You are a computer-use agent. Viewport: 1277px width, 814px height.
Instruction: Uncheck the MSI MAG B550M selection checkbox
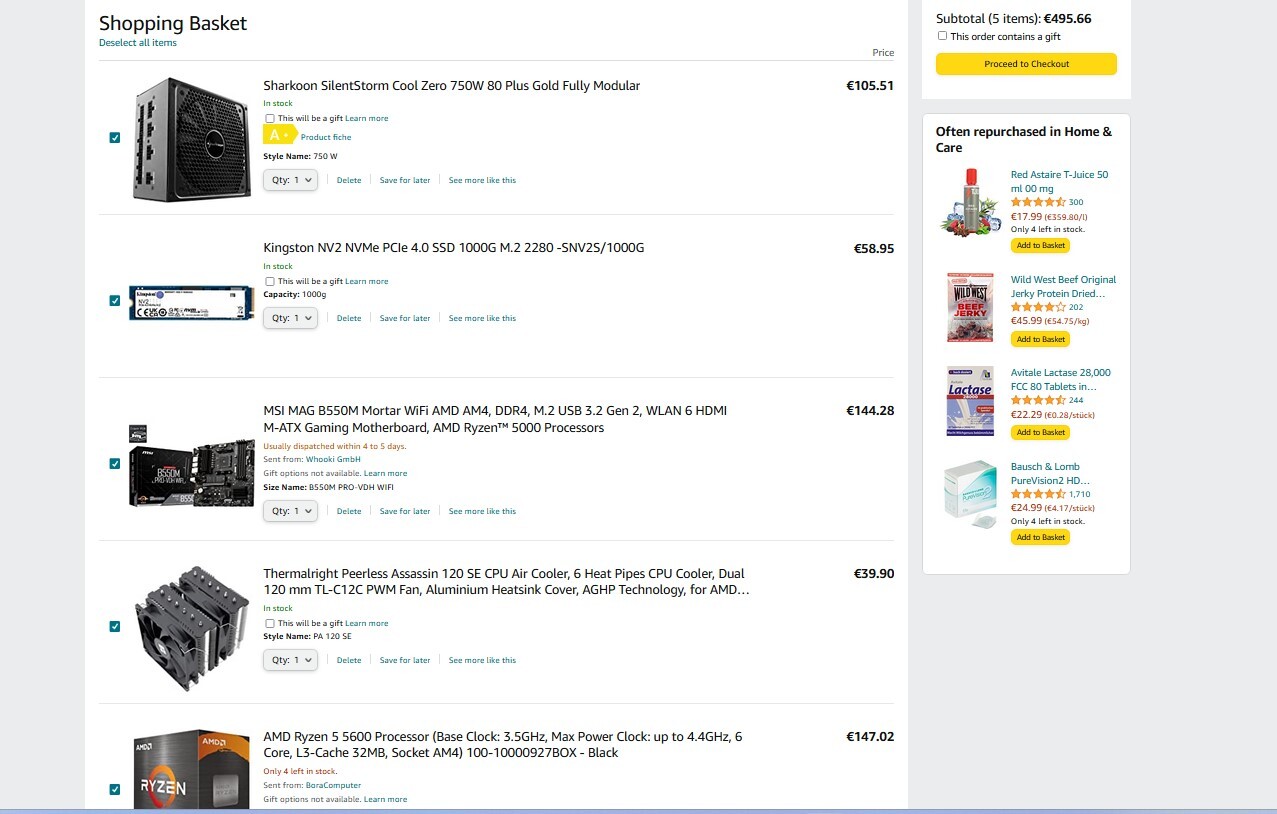(x=115, y=464)
